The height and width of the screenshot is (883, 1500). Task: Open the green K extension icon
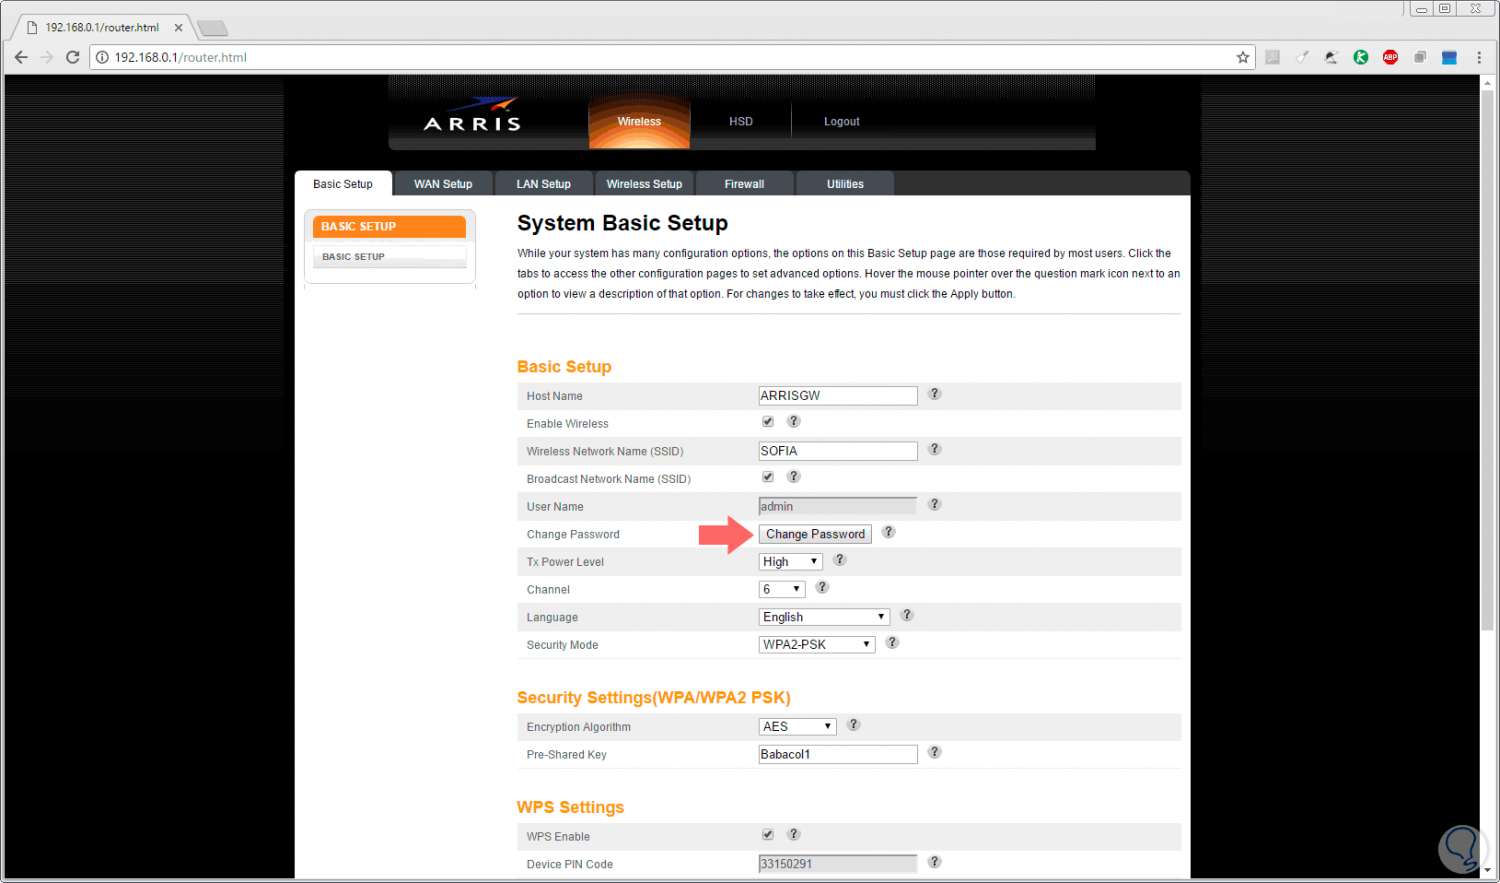pyautogui.click(x=1361, y=57)
